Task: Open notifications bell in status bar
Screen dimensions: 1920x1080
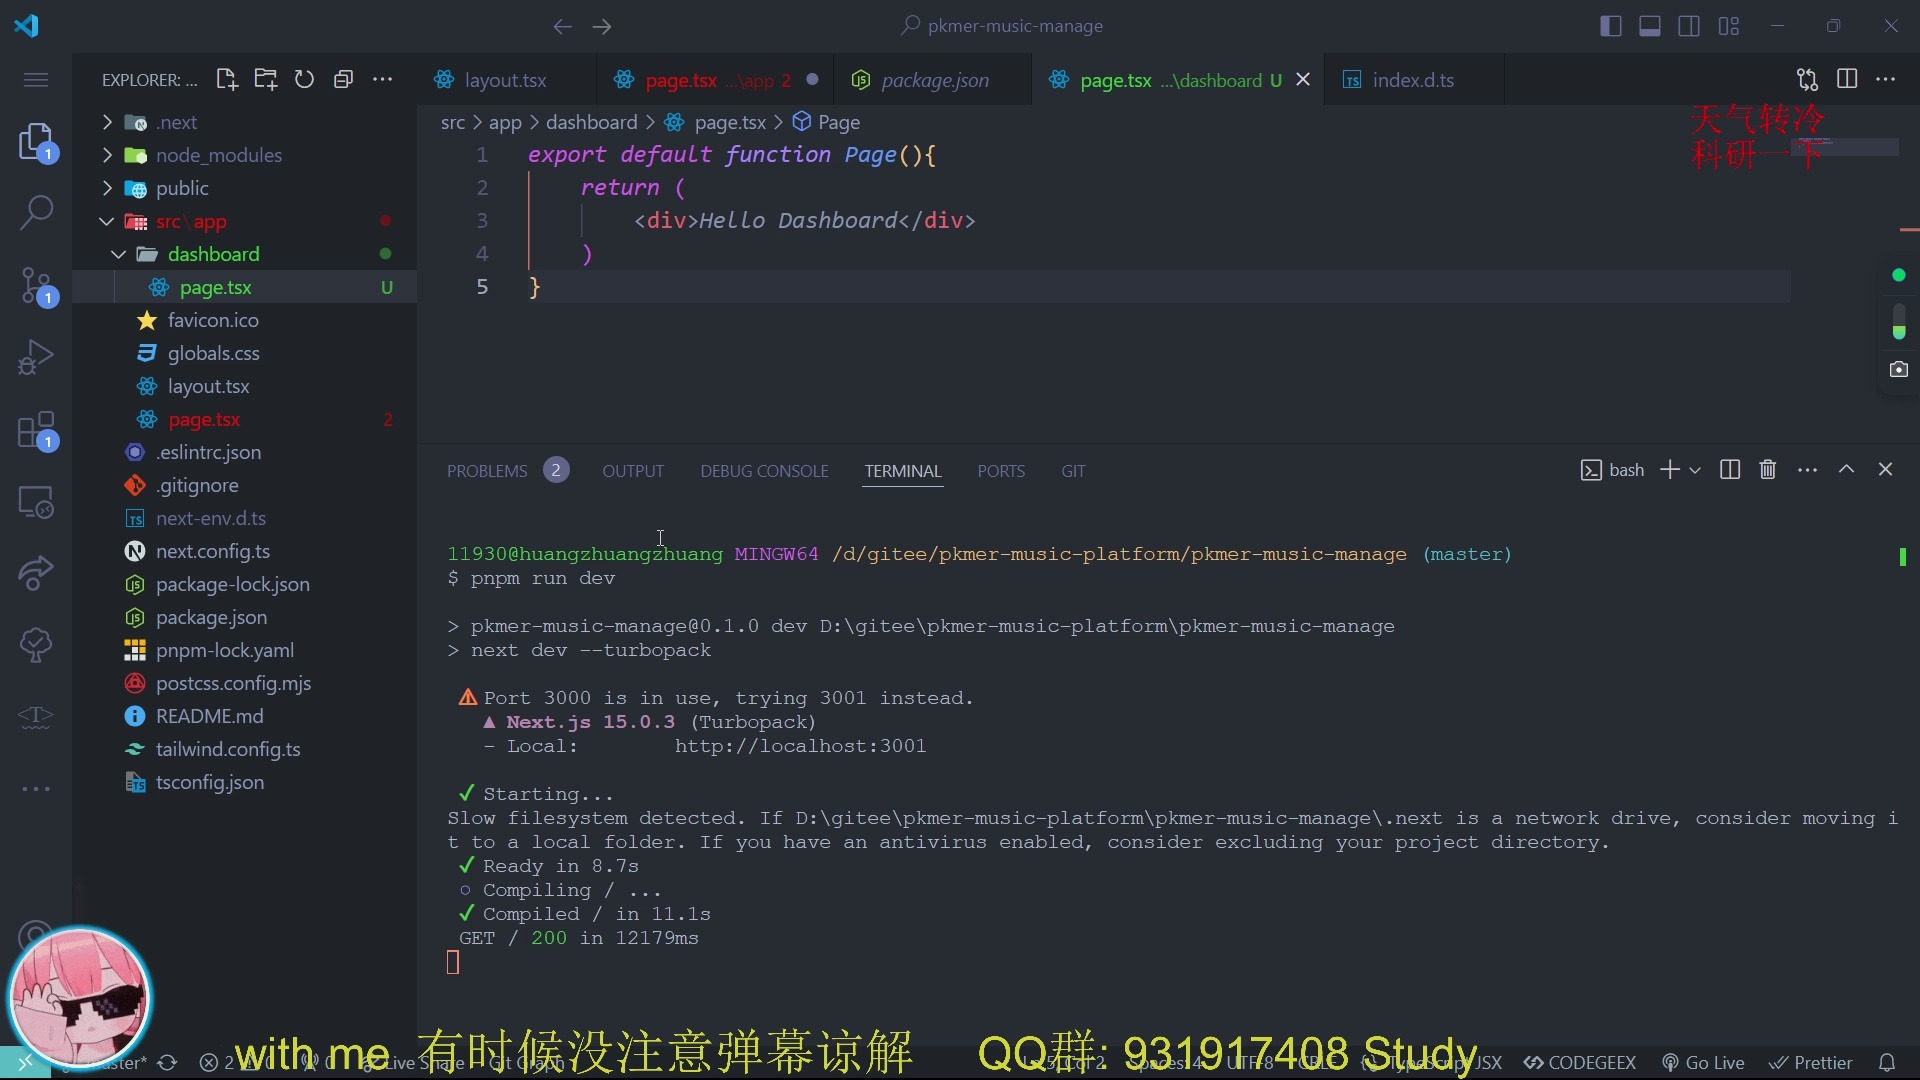Action: (x=1887, y=1063)
